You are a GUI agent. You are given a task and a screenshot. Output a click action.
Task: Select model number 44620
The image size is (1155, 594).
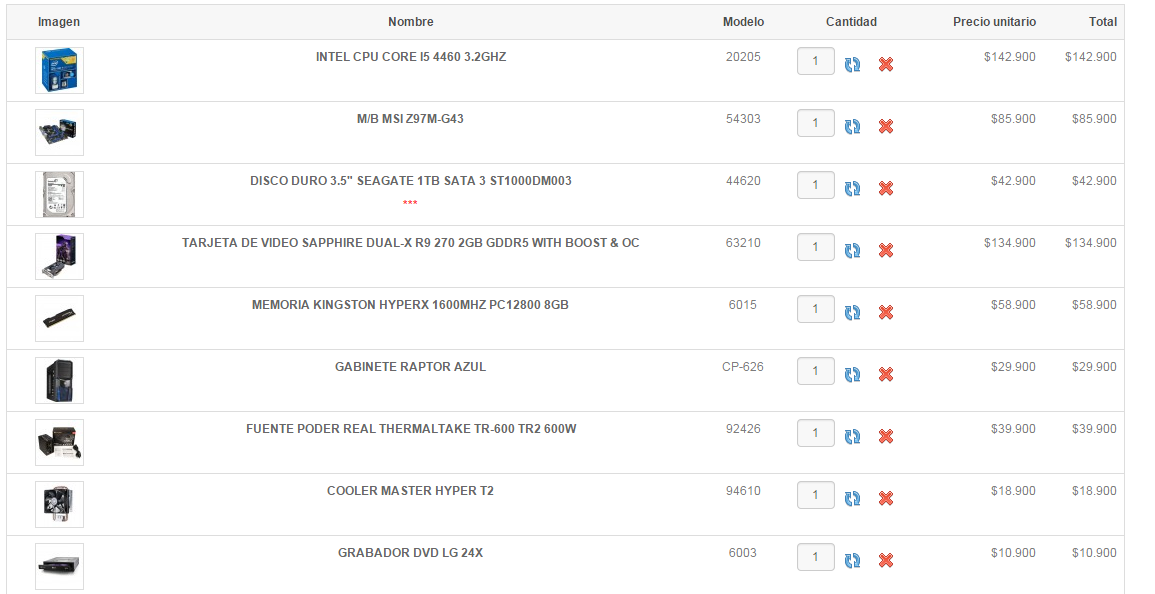point(743,181)
